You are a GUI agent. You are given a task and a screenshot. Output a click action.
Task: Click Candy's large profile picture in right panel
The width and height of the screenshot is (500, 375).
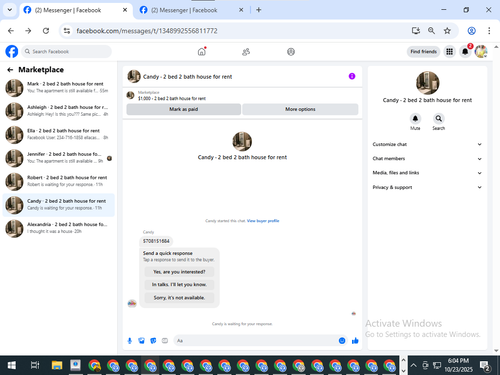[427, 83]
